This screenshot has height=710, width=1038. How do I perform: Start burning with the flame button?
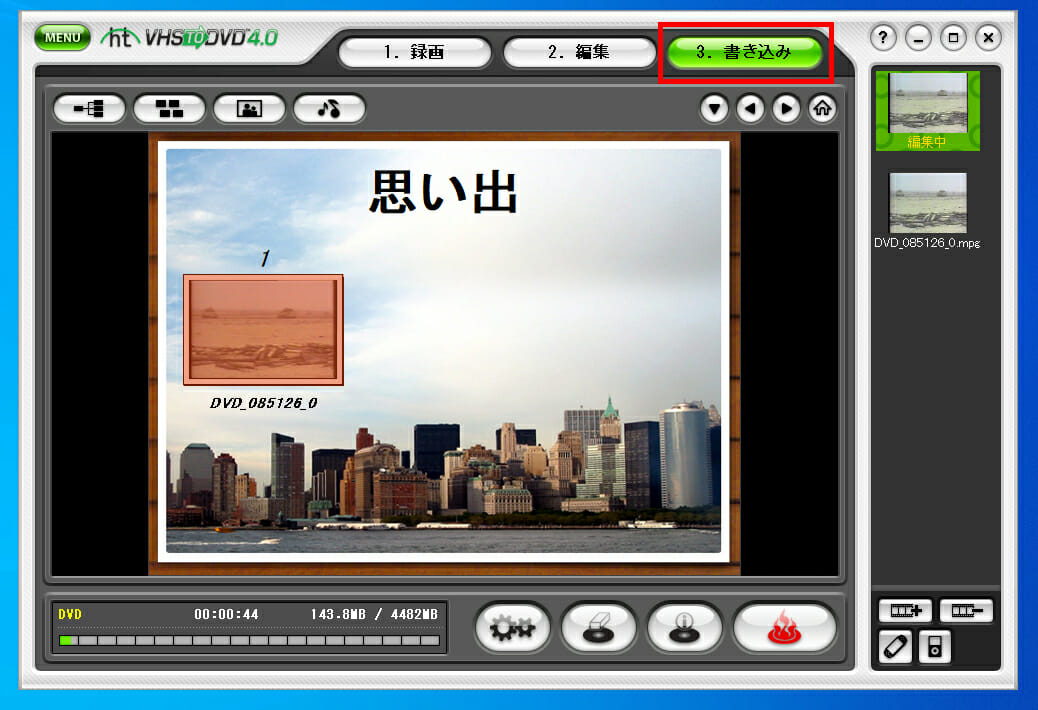coord(784,627)
